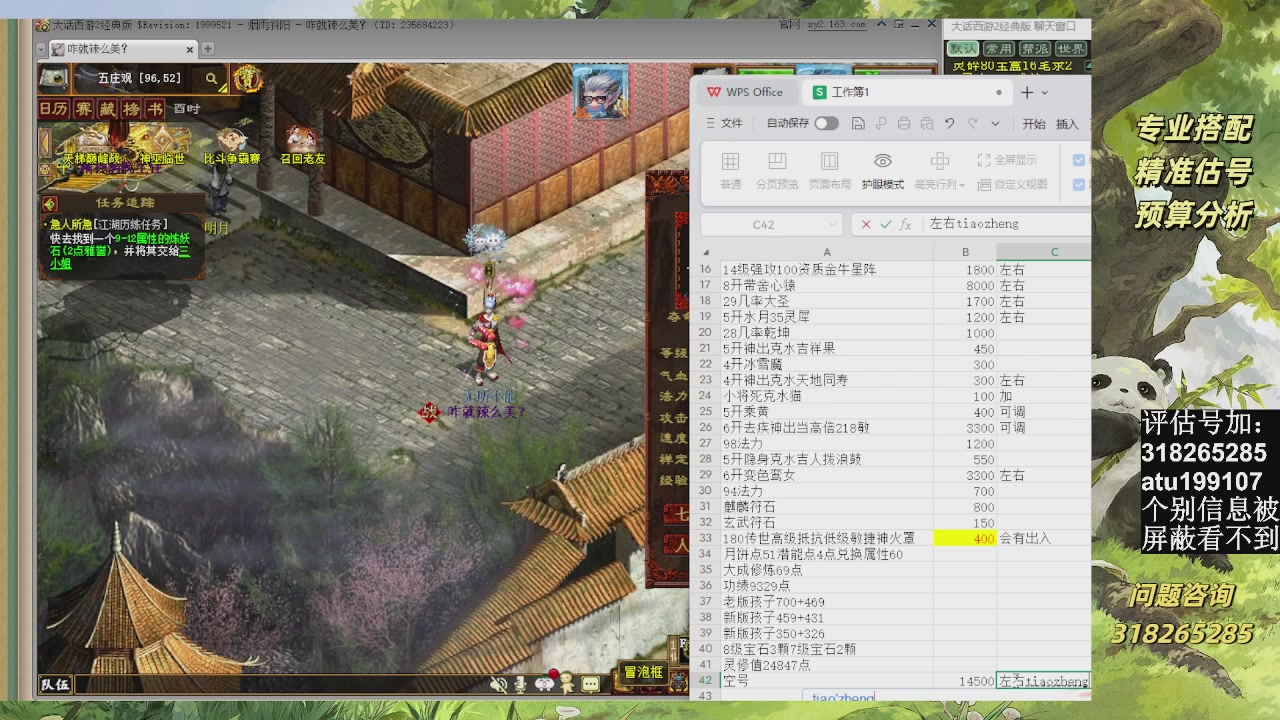Expand the quick access toolbar chevron

[995, 123]
